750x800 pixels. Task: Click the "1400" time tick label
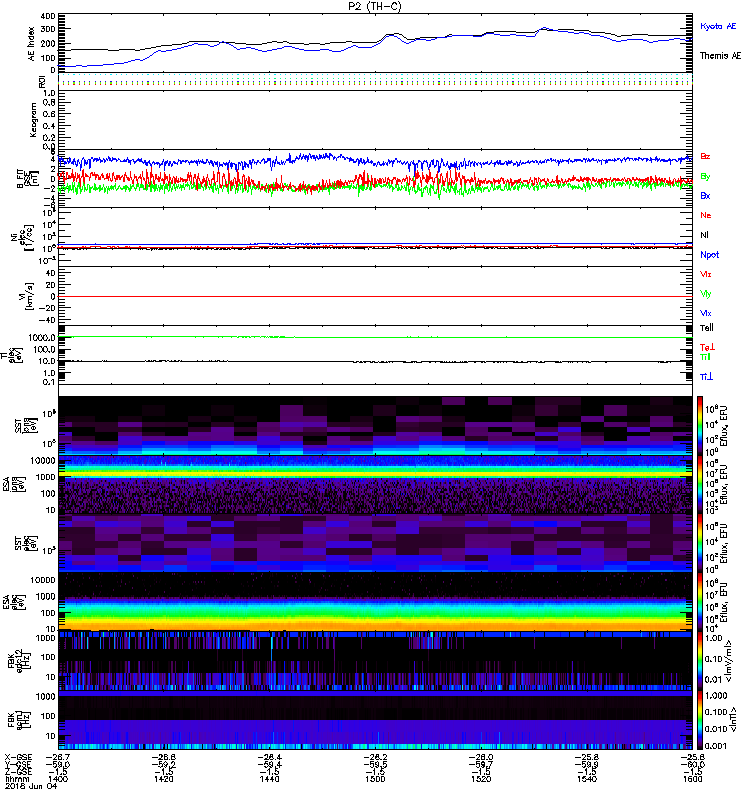pos(58,779)
